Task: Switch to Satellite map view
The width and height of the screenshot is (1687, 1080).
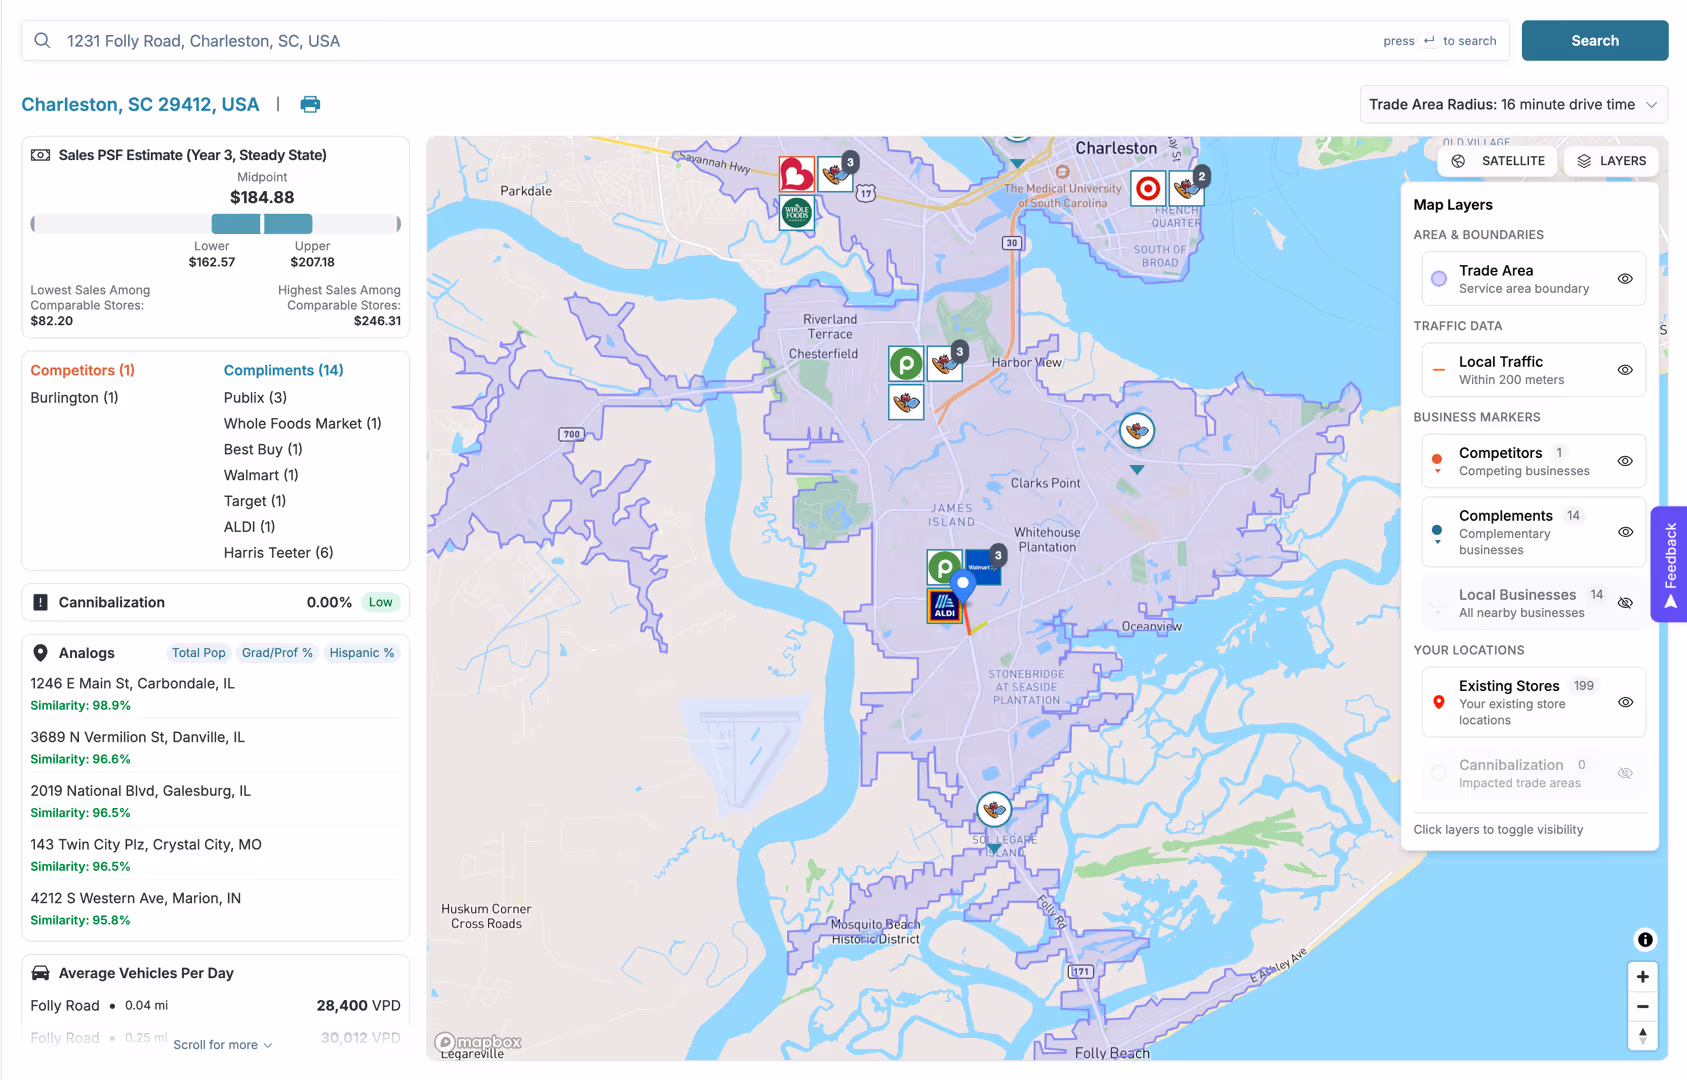Action: click(1497, 160)
